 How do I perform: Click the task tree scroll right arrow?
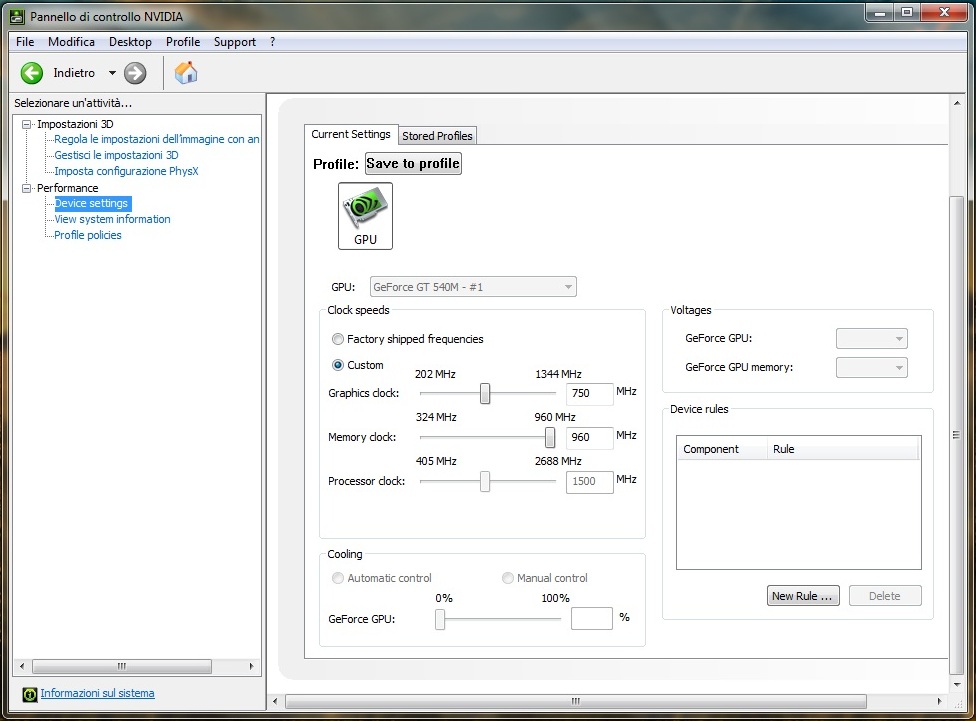(251, 666)
